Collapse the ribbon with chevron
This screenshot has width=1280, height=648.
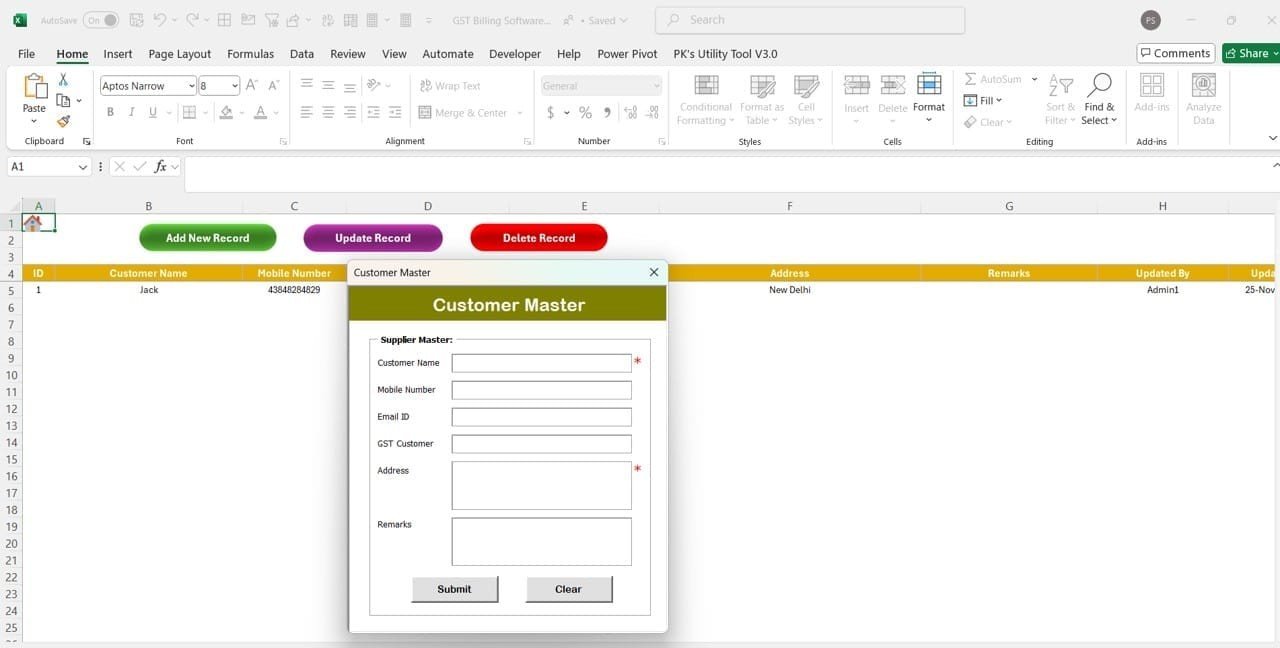1273,138
